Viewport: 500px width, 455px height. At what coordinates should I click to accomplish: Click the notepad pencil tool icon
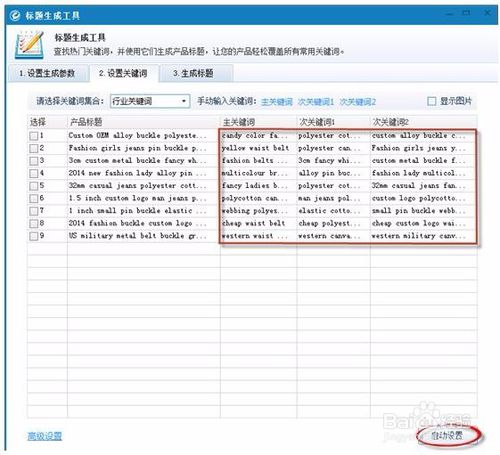tap(29, 44)
